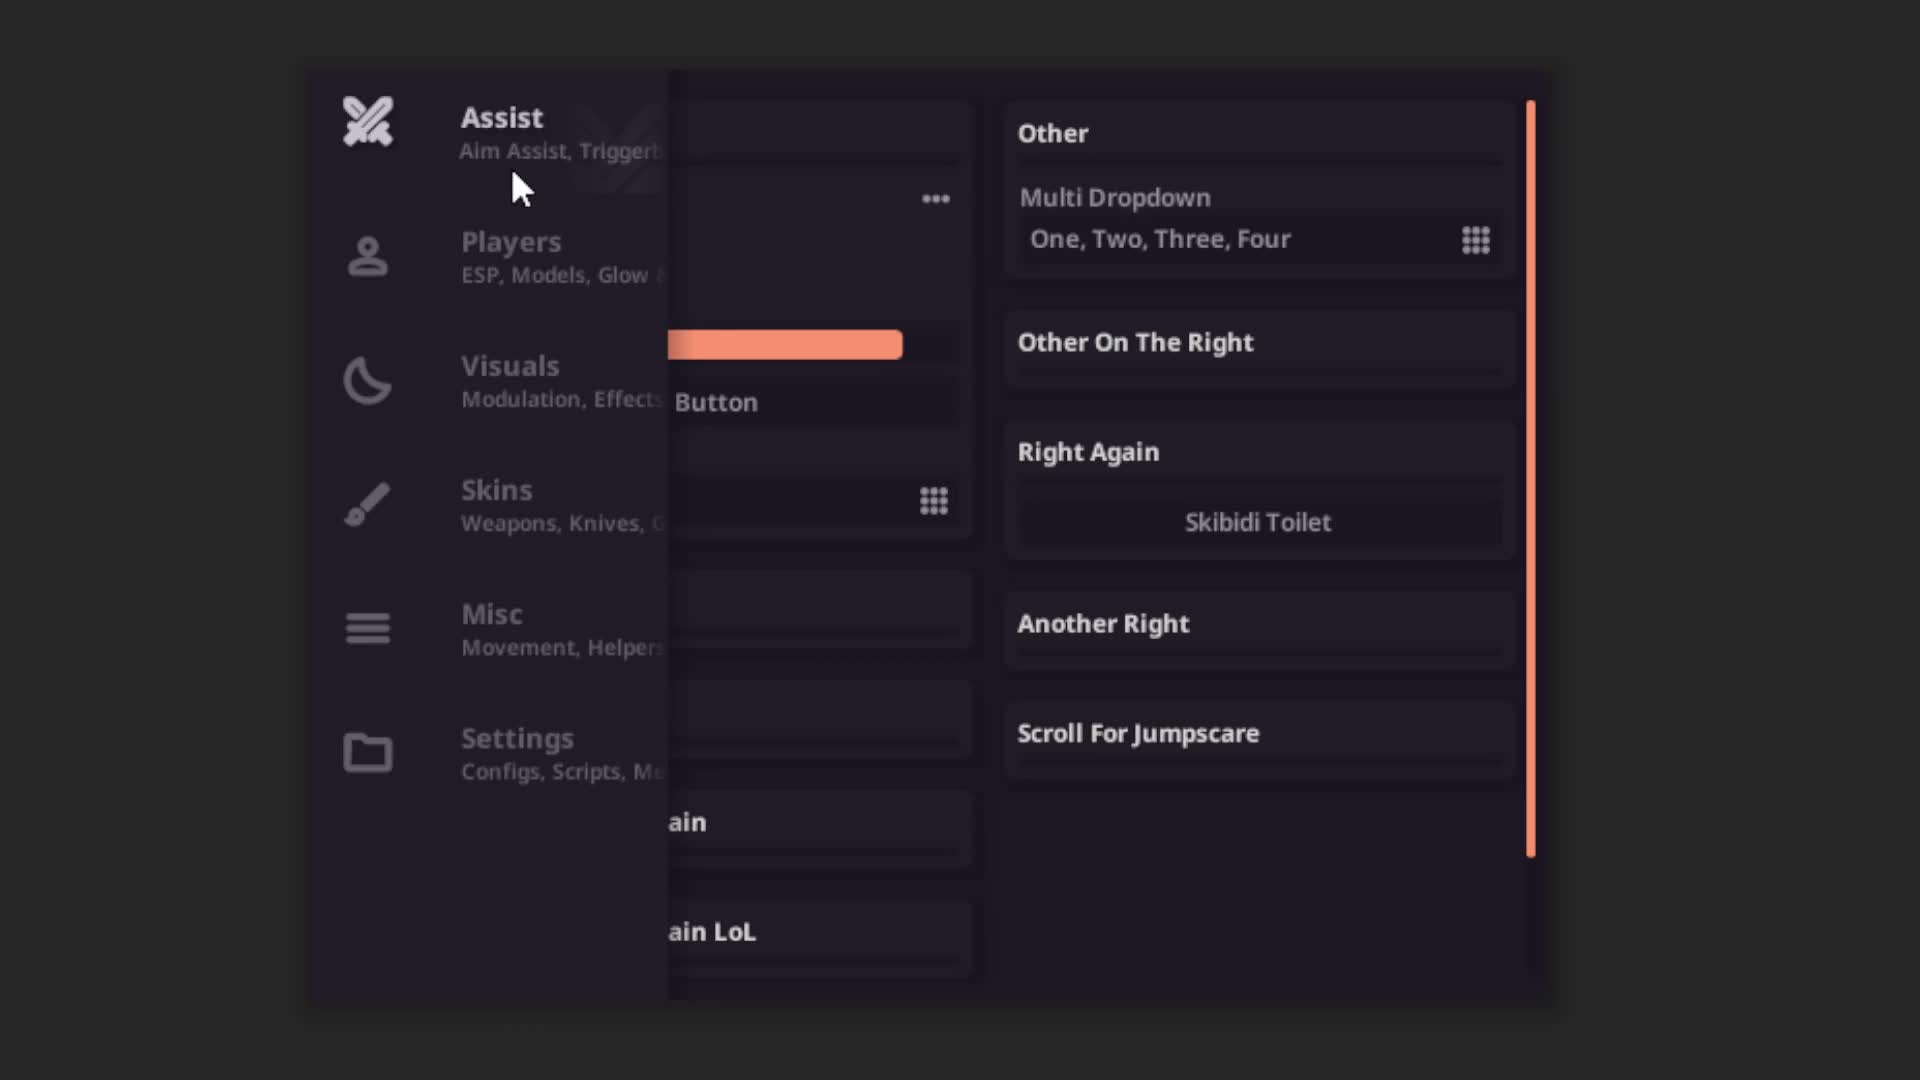Click the grid icon in the middle panel
The image size is (1920, 1080).
(x=933, y=500)
